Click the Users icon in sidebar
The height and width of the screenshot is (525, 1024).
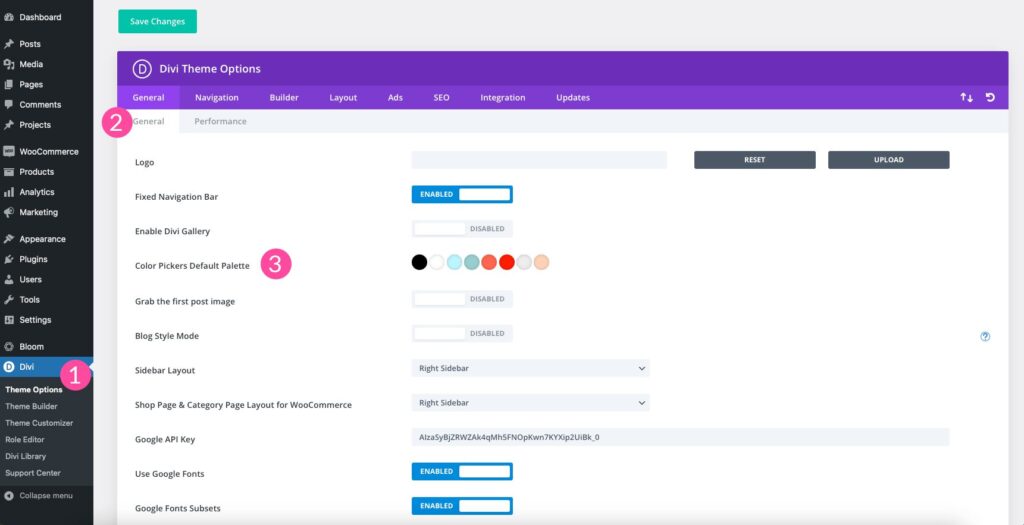8,279
